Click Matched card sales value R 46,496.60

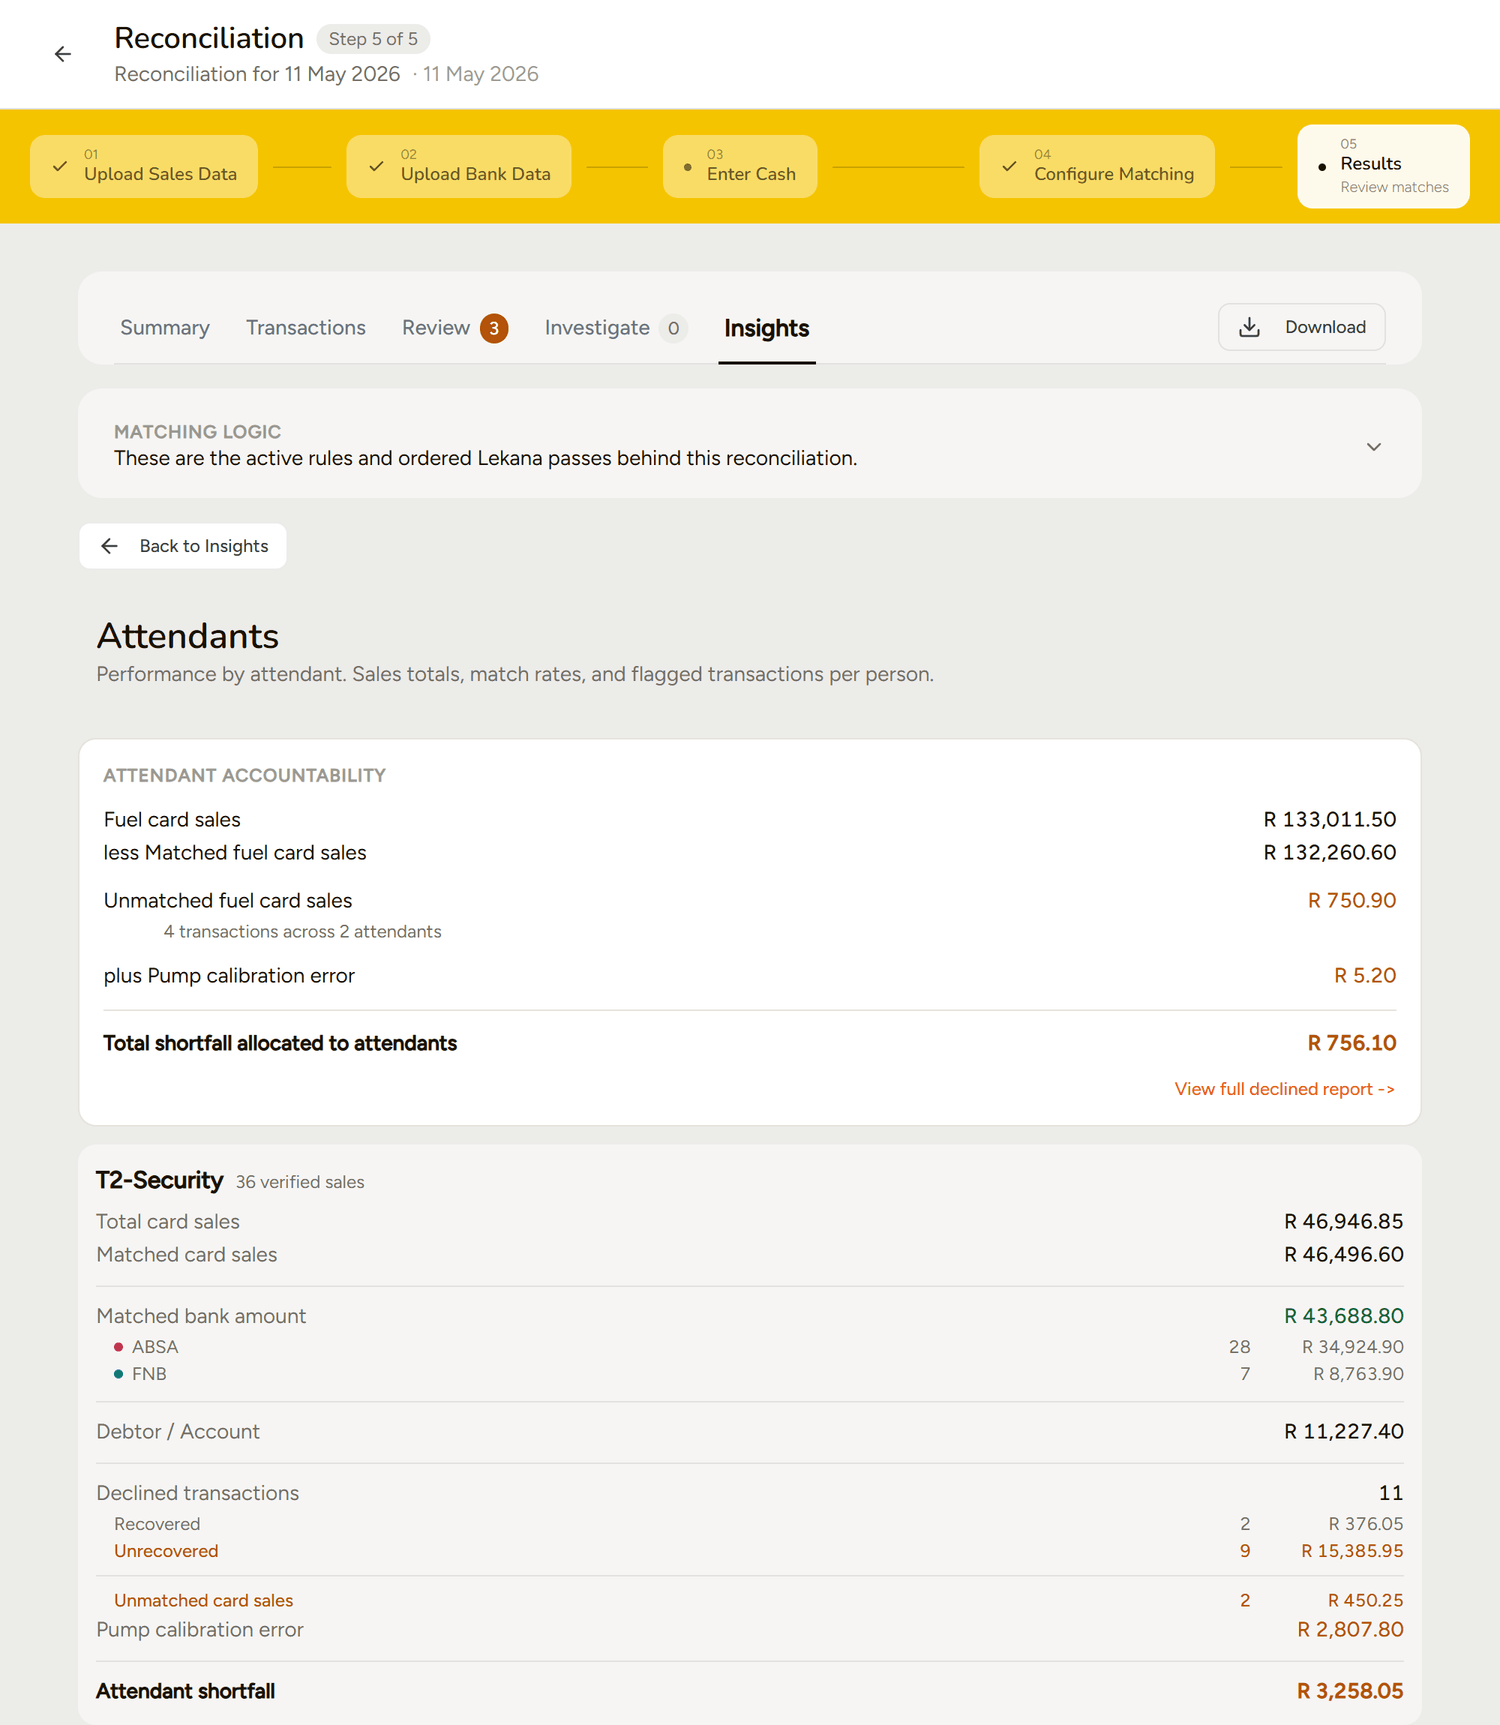(x=1343, y=1254)
